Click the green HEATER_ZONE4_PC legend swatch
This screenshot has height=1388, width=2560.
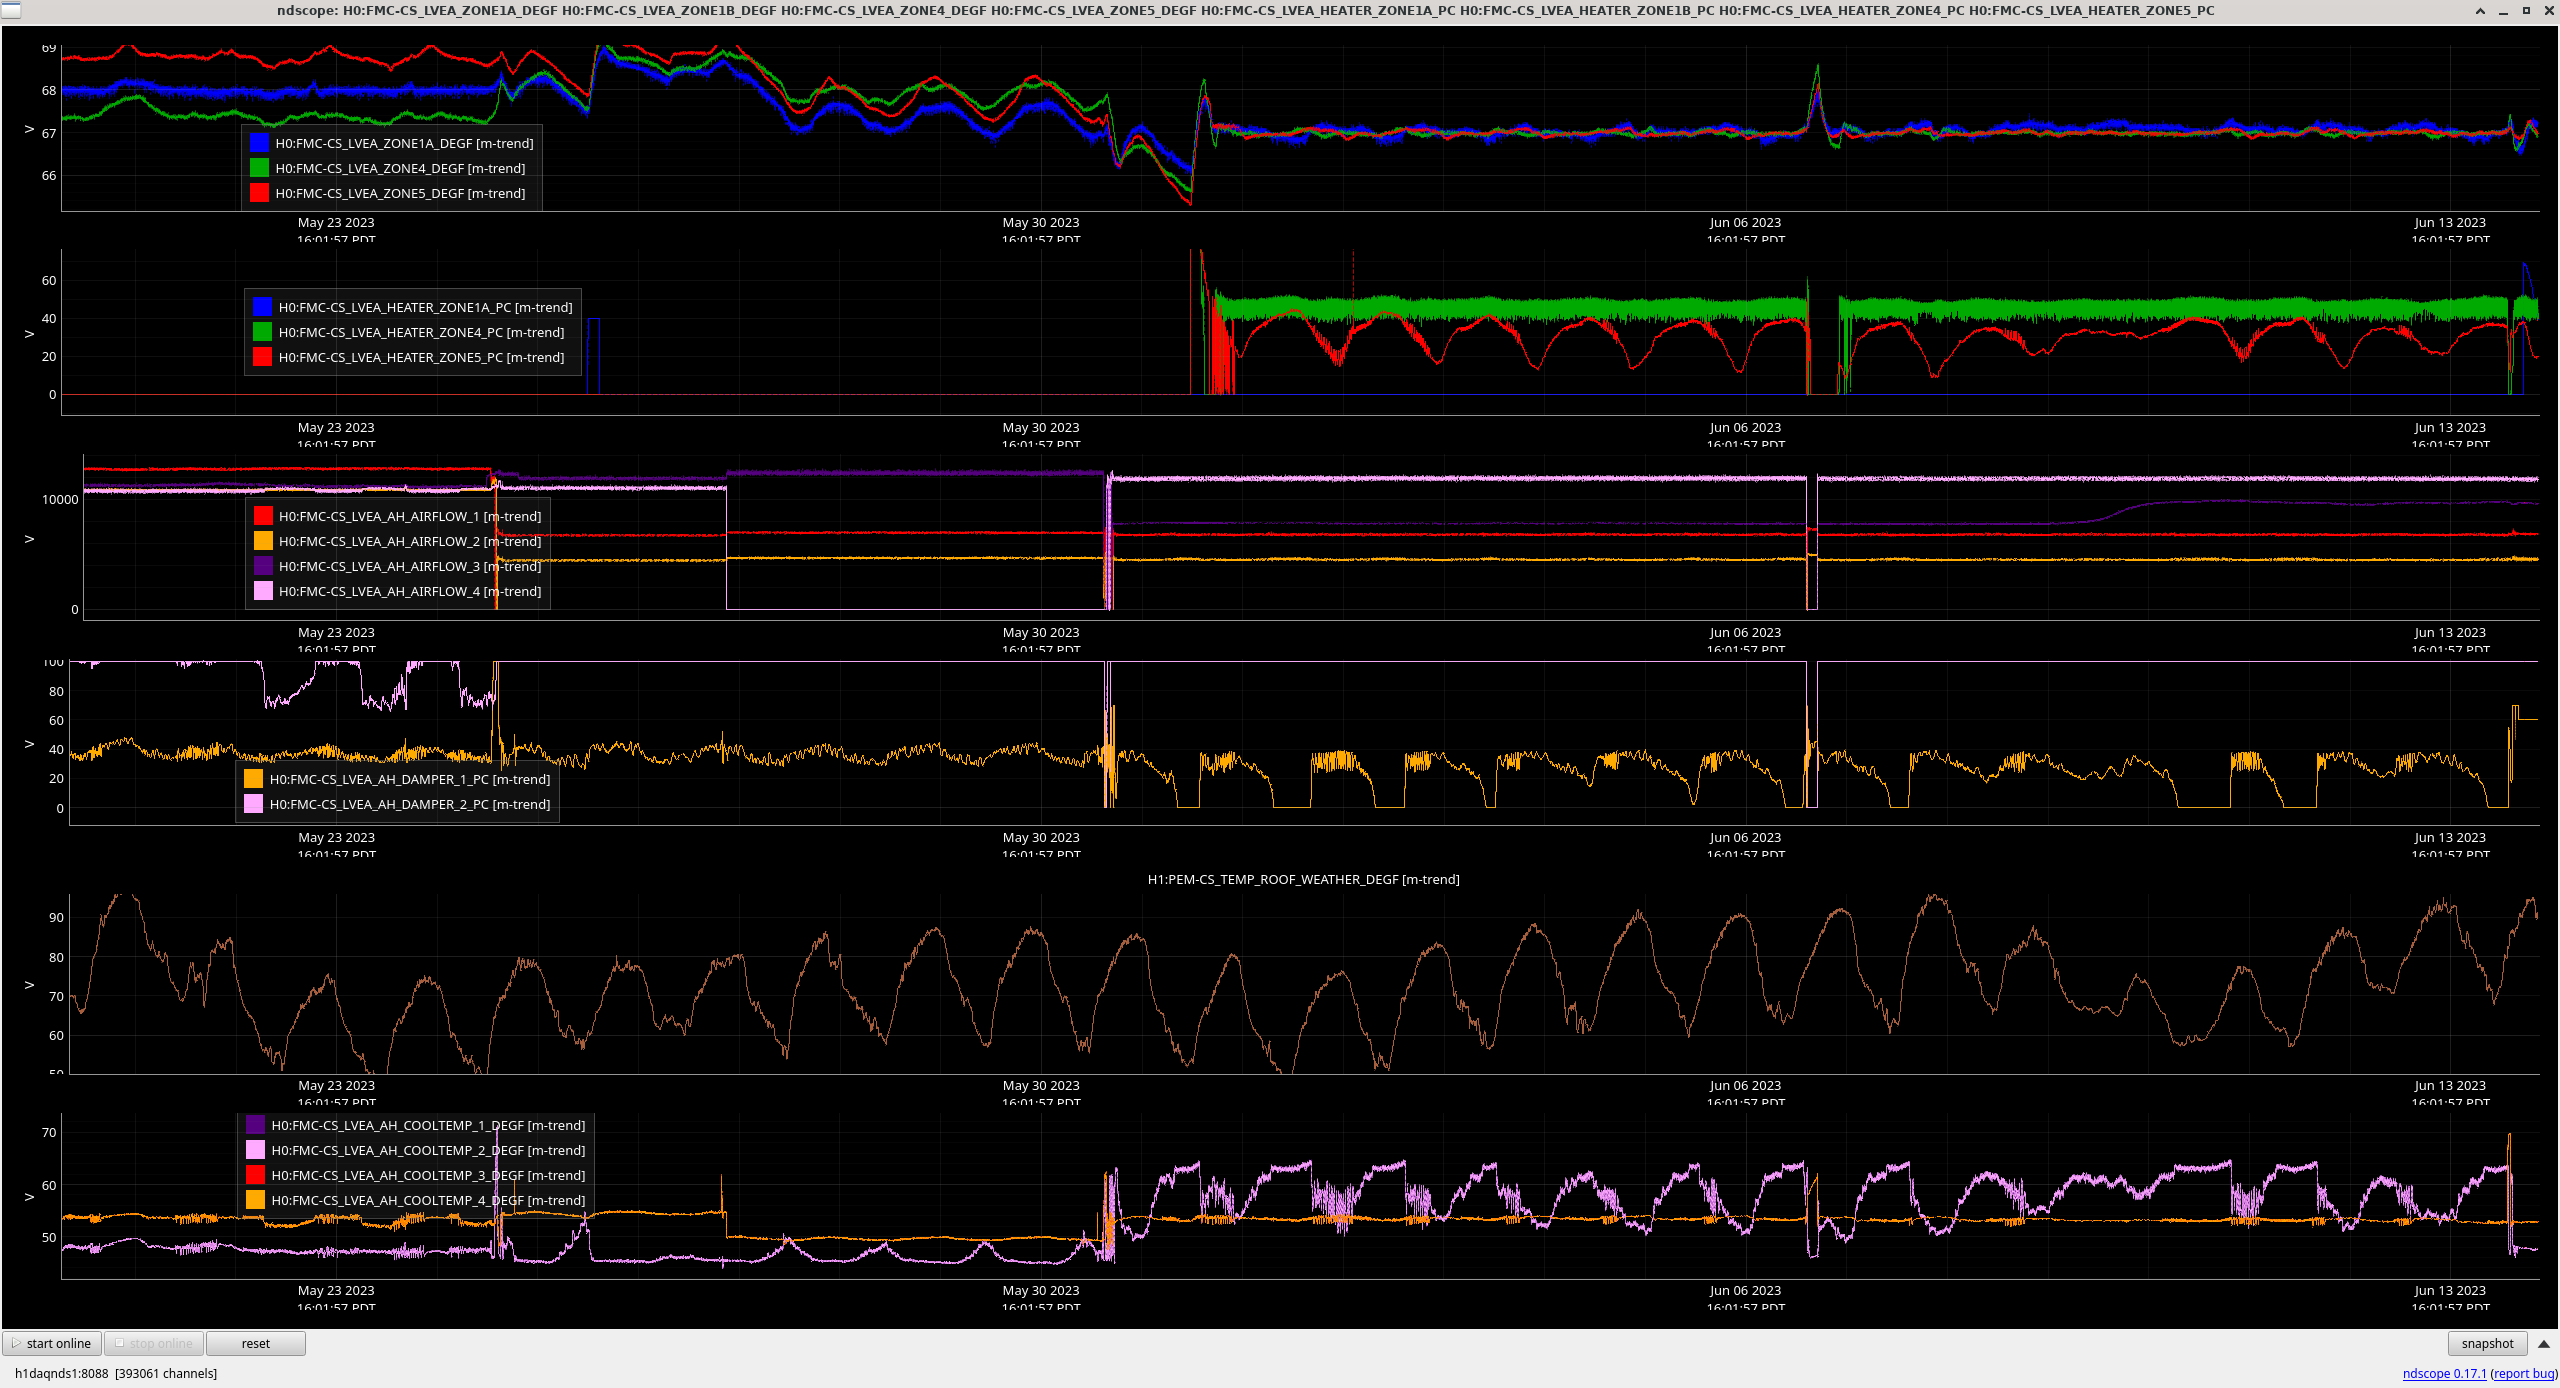[x=262, y=332]
